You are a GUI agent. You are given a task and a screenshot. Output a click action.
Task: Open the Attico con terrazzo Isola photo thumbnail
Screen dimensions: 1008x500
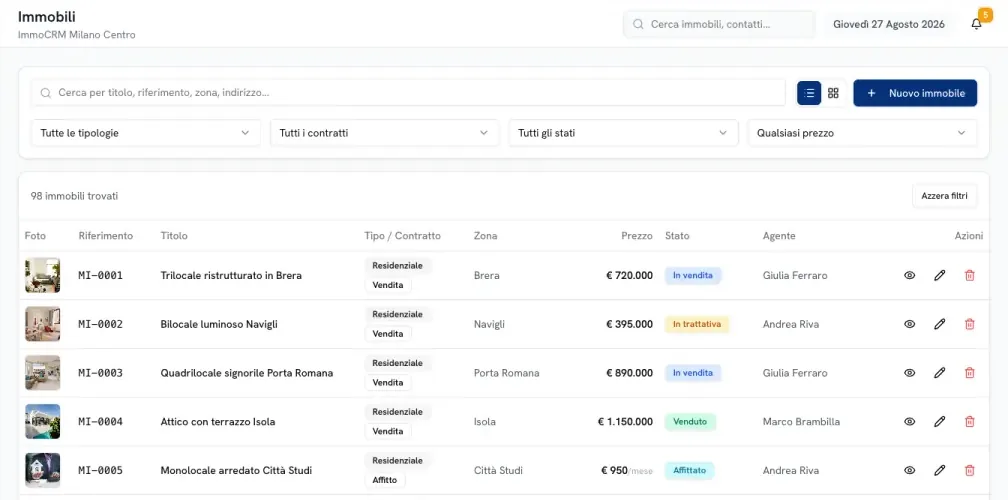pyautogui.click(x=42, y=422)
